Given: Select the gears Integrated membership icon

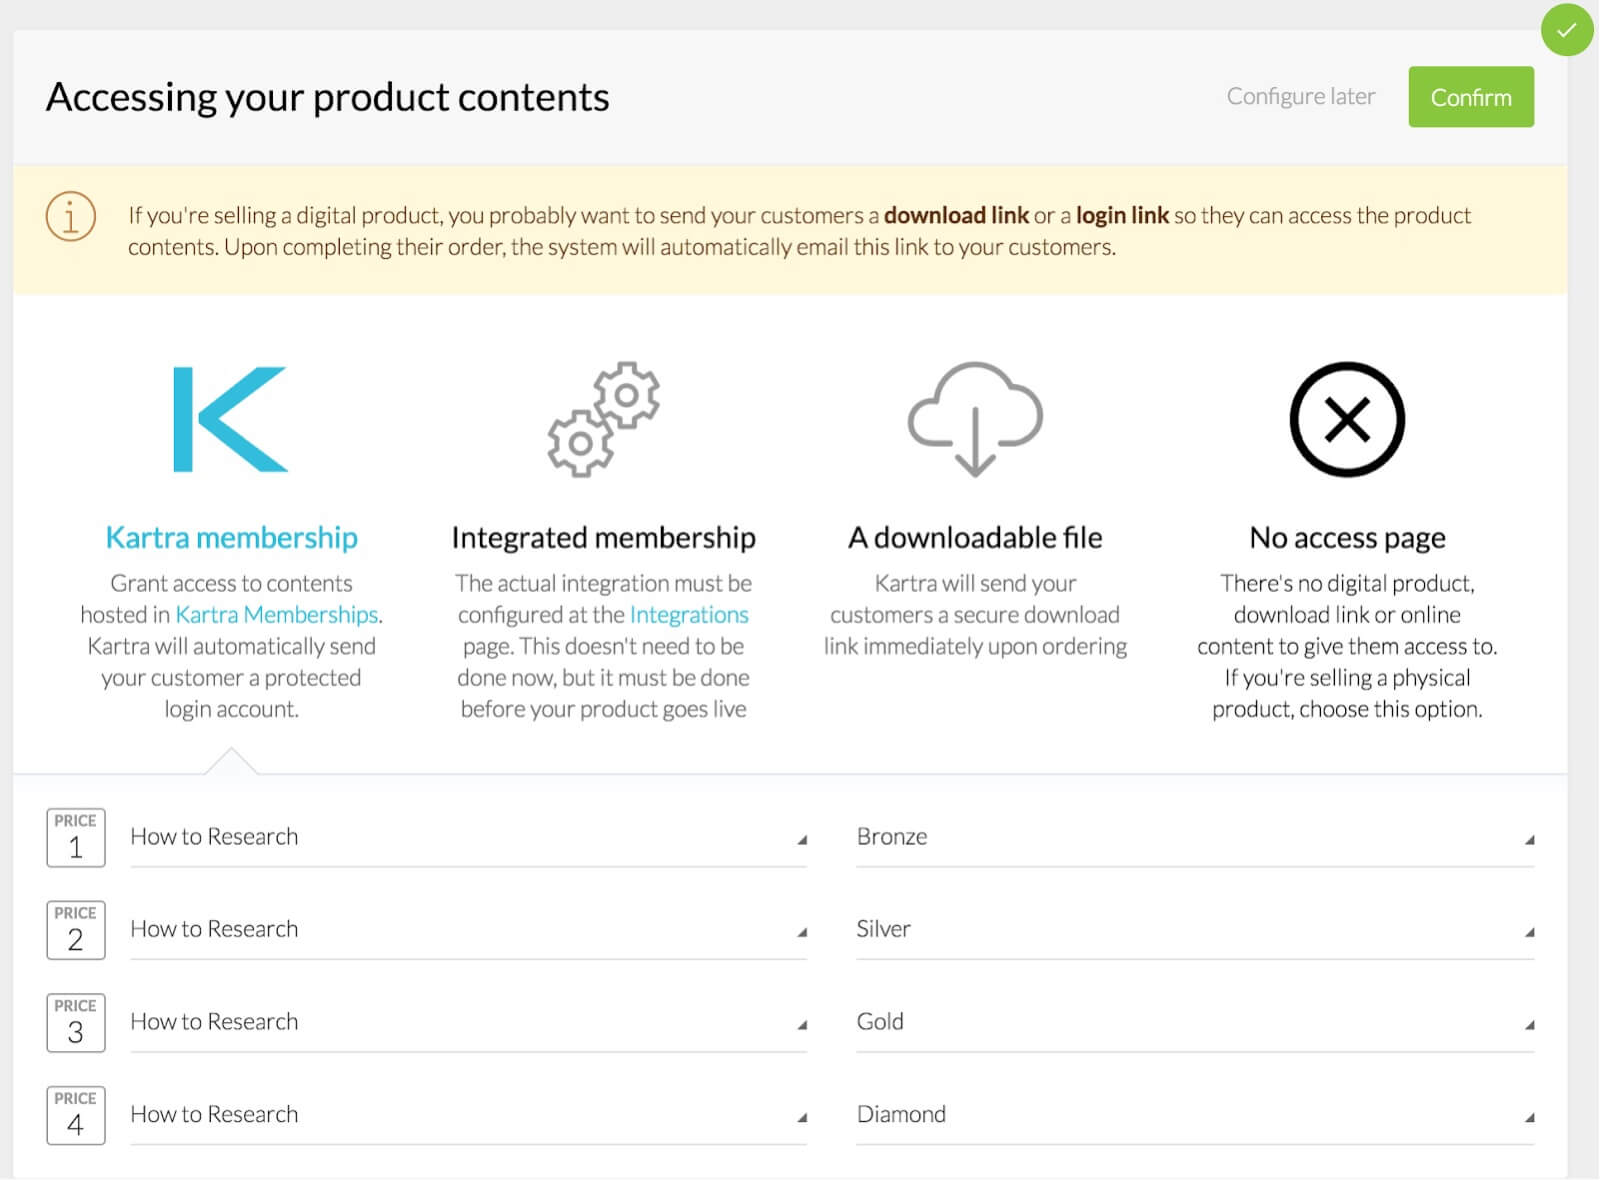Looking at the screenshot, I should 604,419.
